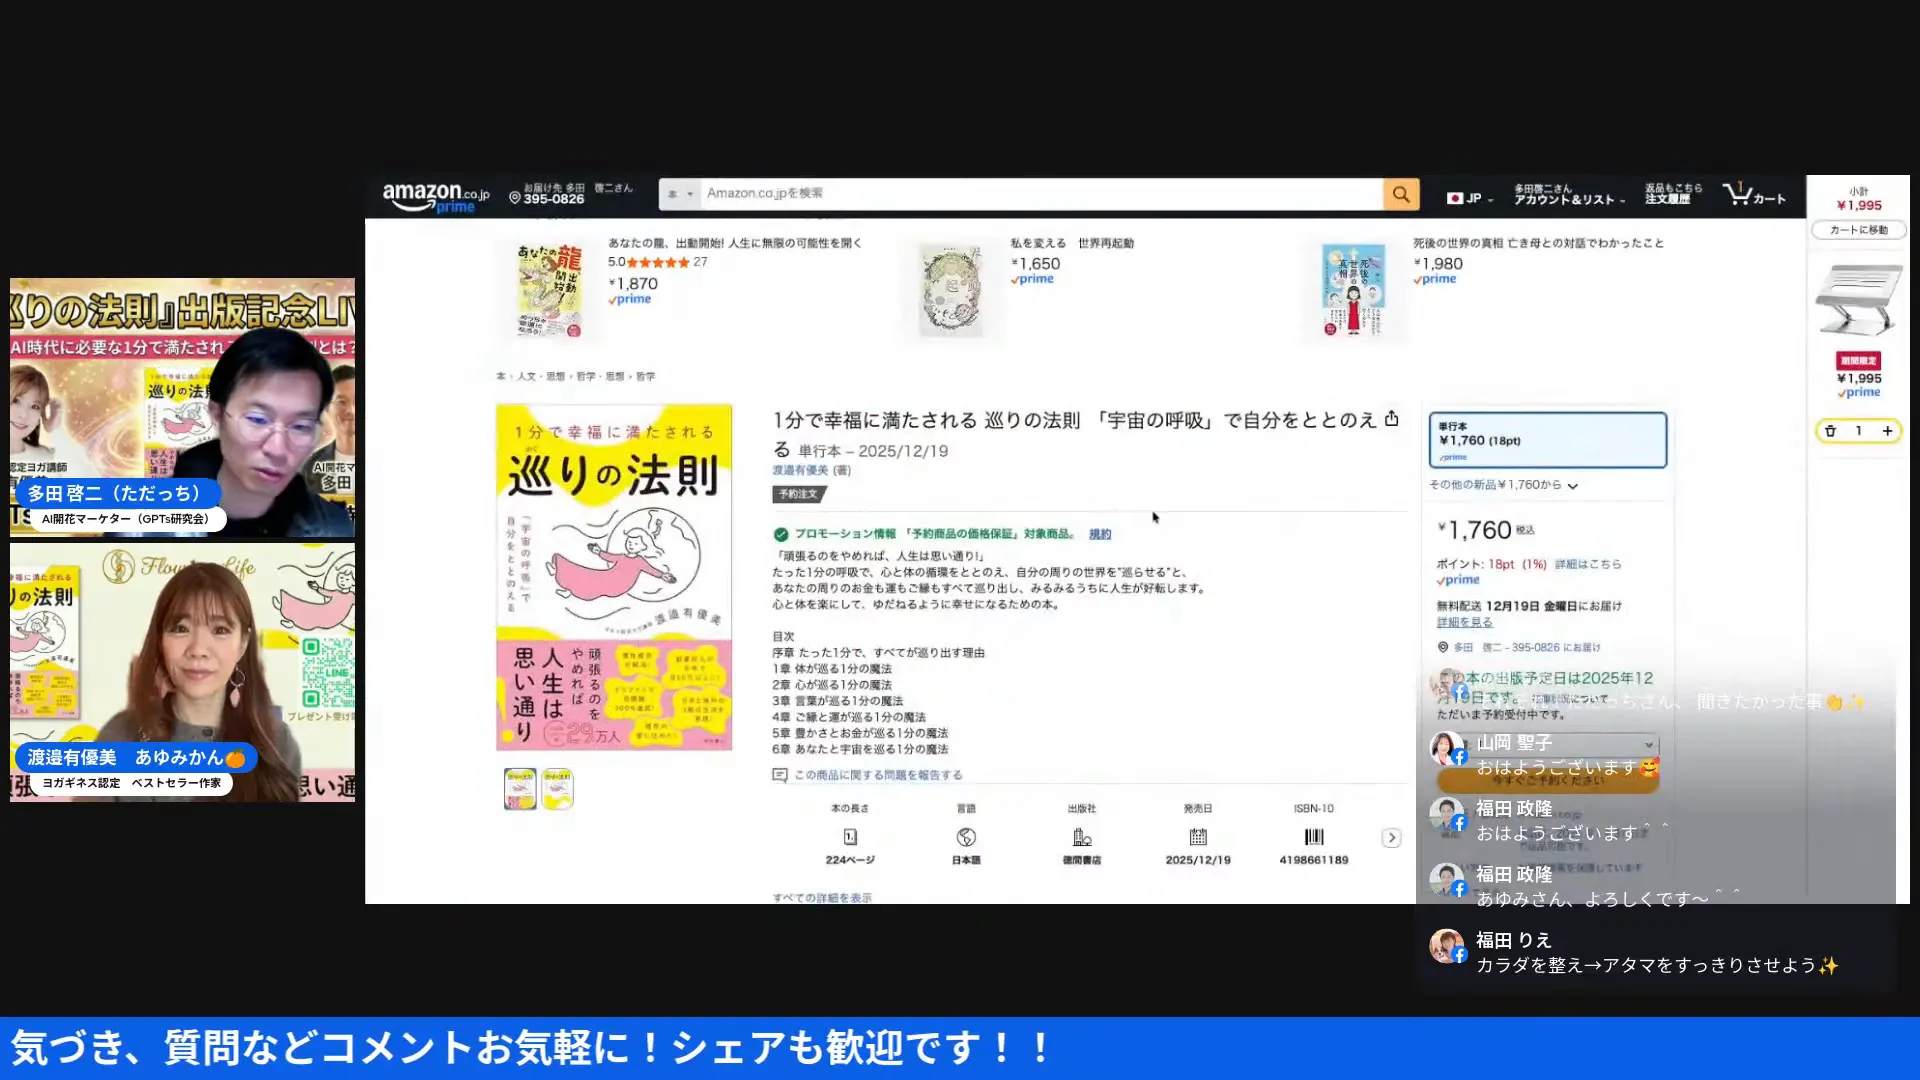Click the share icon beside the book title

pos(1391,420)
